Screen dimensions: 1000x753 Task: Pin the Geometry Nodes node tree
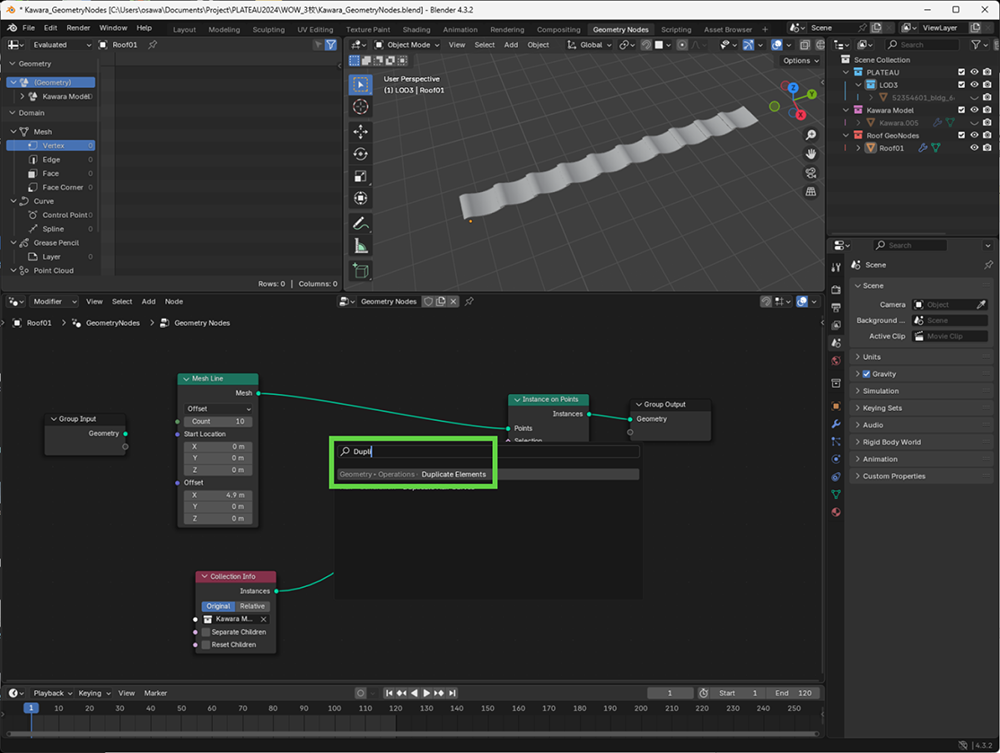click(469, 302)
